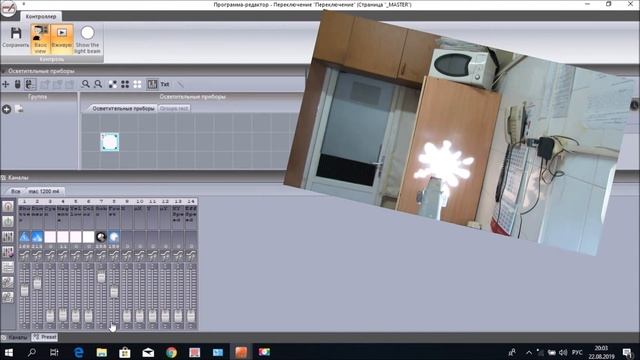Open channel 13 fade curve button

tap(178, 255)
